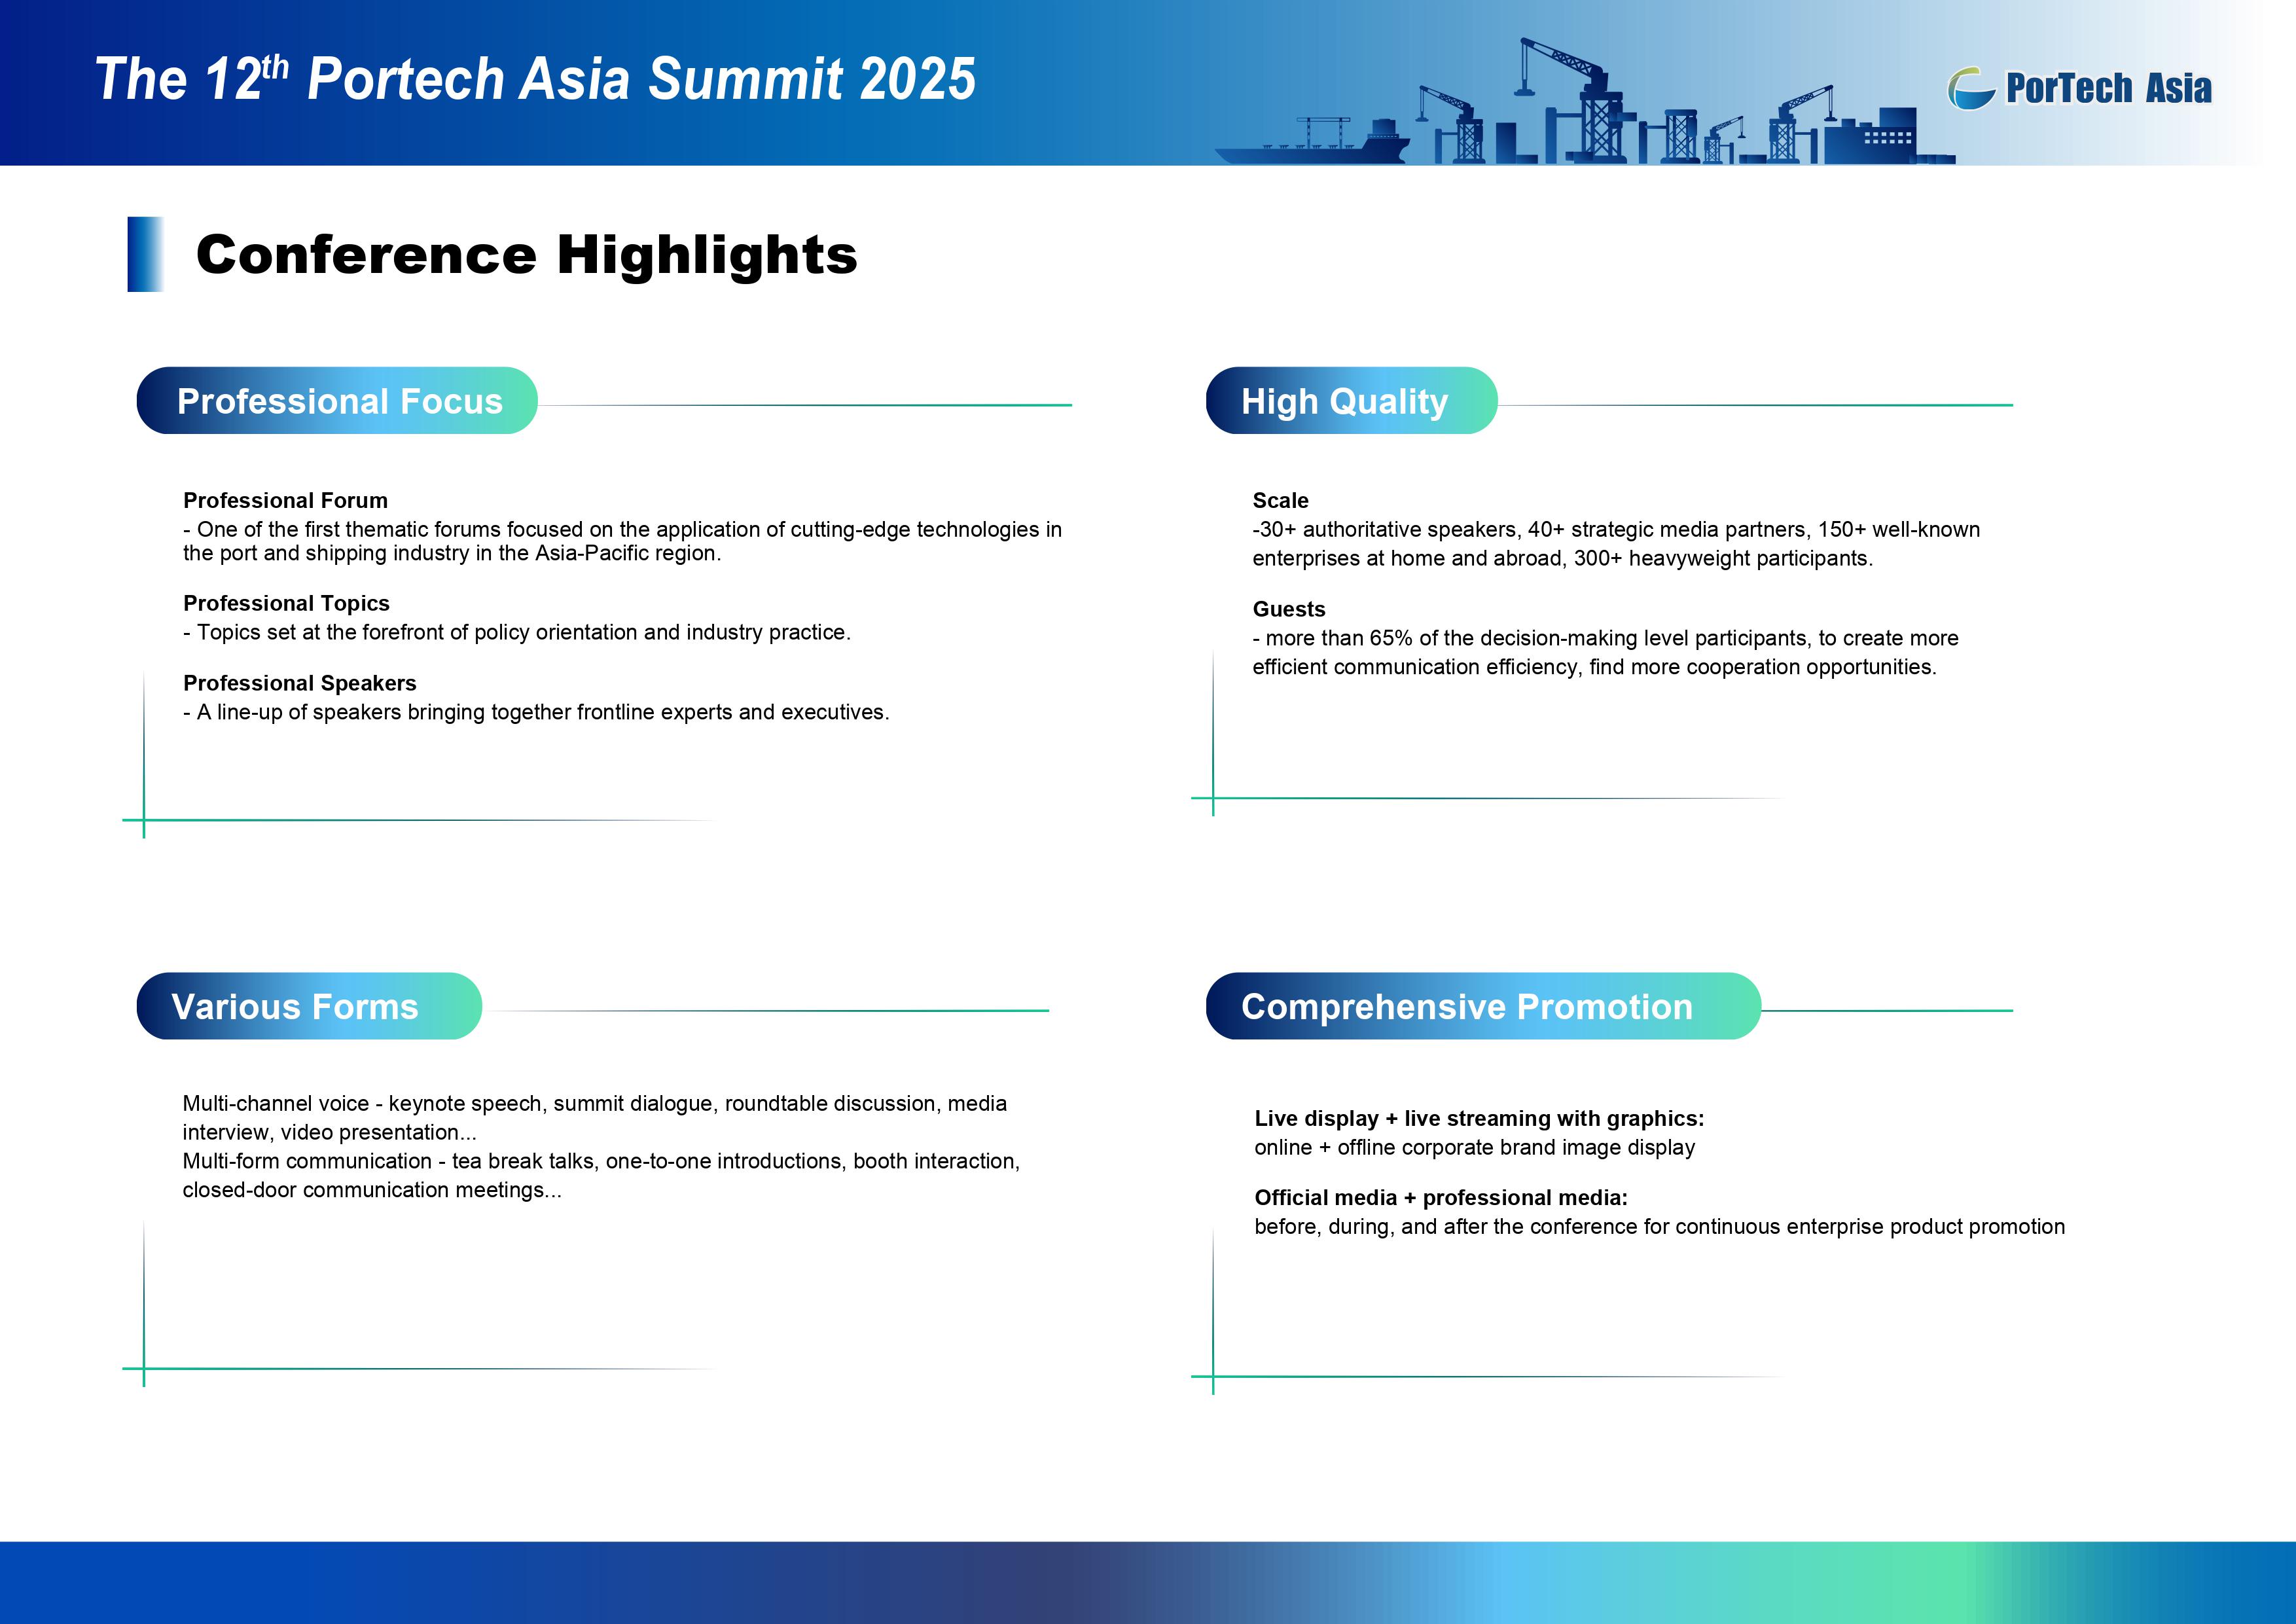Click the Professional Topics subheading
This screenshot has width=2296, height=1624.
(x=286, y=603)
